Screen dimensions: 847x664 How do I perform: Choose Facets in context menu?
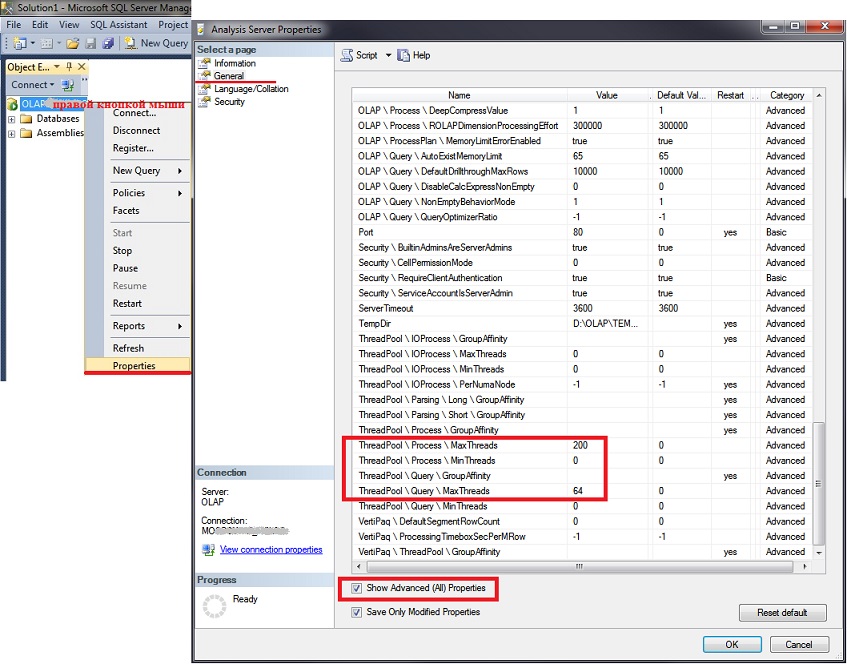[126, 211]
